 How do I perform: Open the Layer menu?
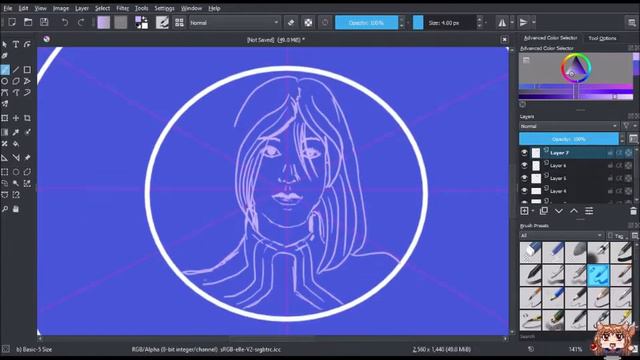pyautogui.click(x=82, y=8)
